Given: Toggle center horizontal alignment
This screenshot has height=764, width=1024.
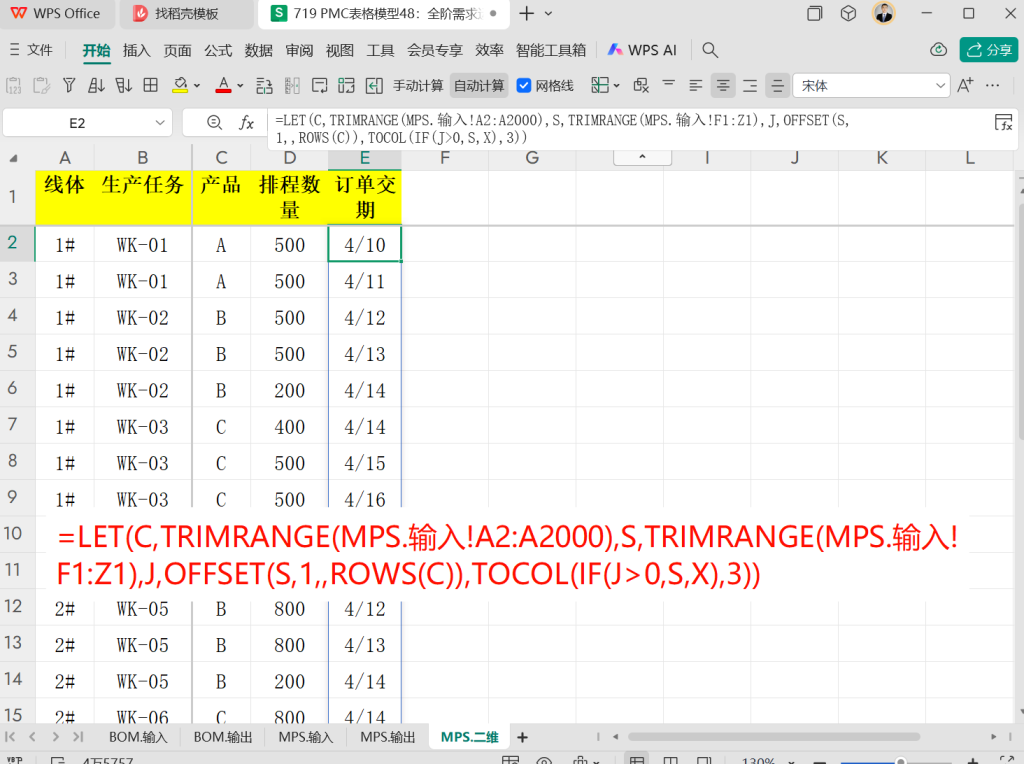Looking at the screenshot, I should [x=723, y=86].
